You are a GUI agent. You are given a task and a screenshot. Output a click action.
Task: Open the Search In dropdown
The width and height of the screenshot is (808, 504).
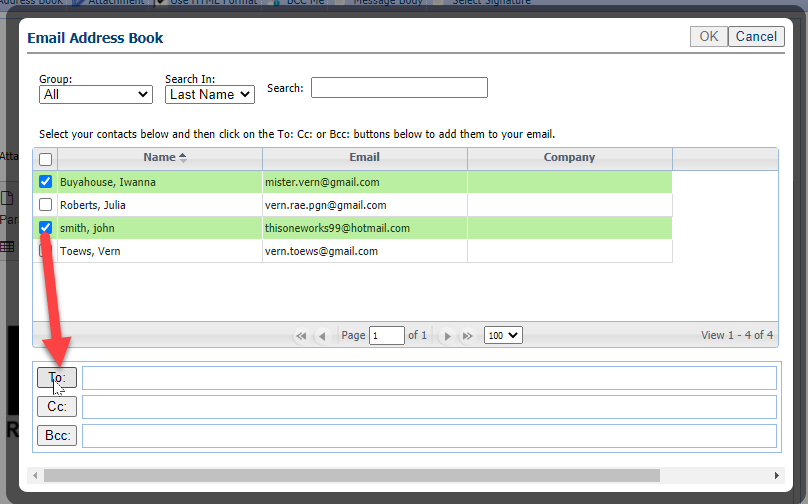[x=210, y=94]
